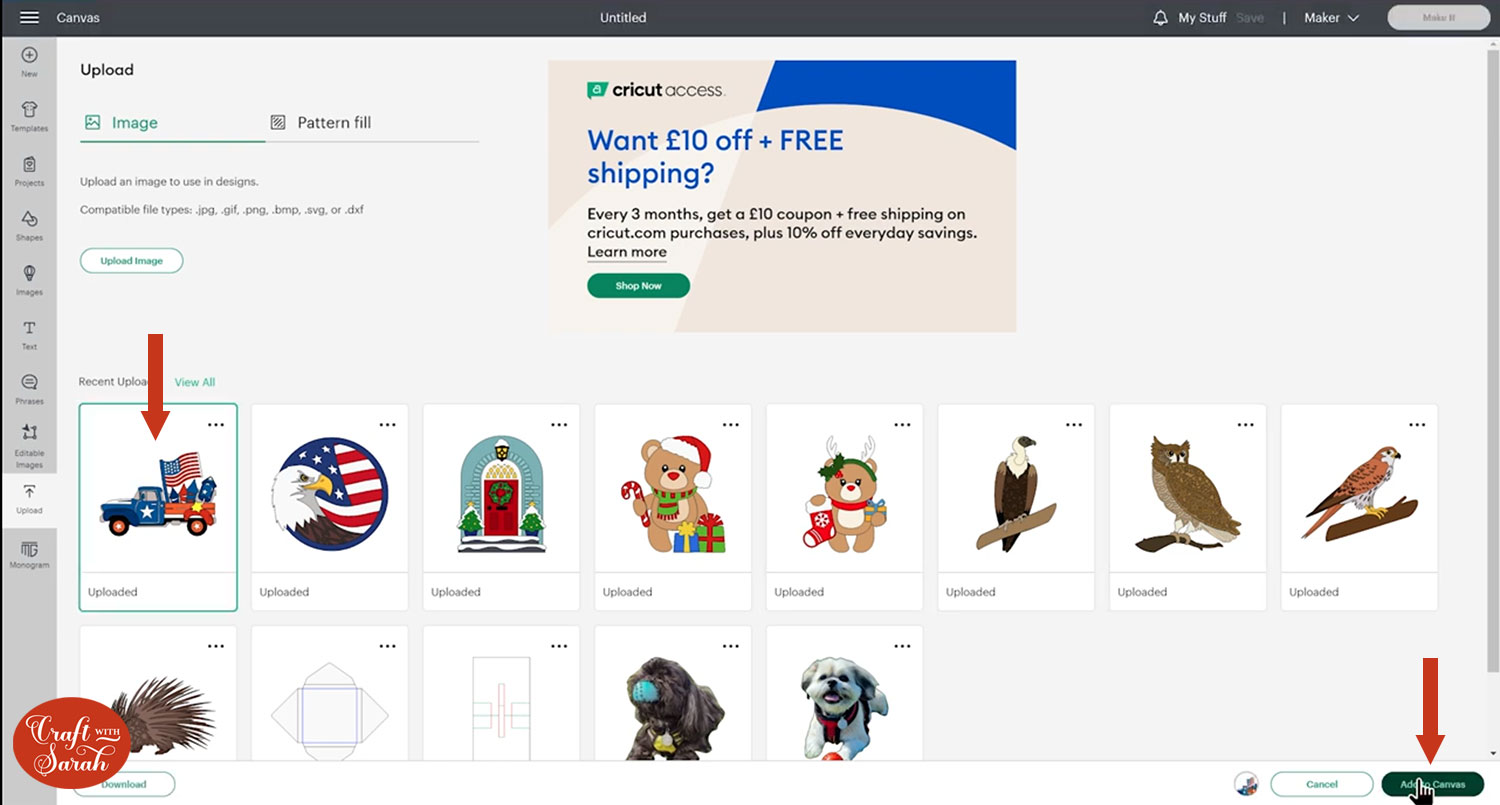The width and height of the screenshot is (1500, 805).
Task: Expand the Maker machine dropdown
Action: pyautogui.click(x=1332, y=18)
